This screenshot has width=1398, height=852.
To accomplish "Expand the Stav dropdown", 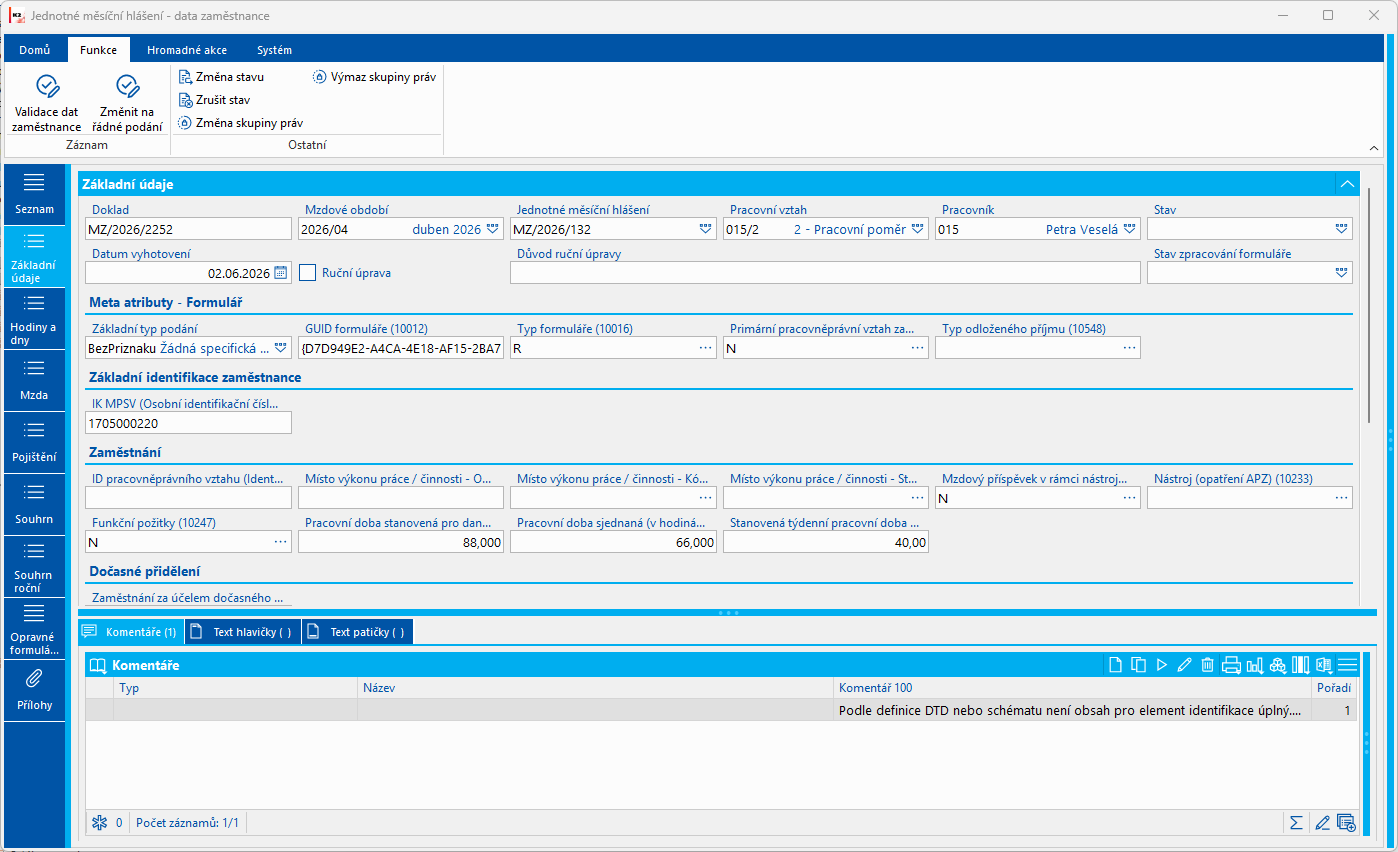I will tap(1341, 229).
